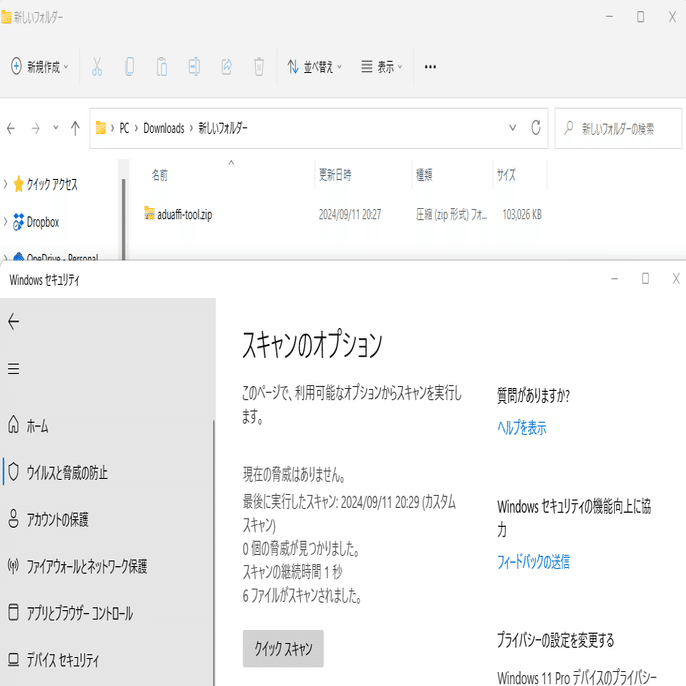Screen dimensions: 686x686
Task: Click the Paste clipboard icon in Explorer
Action: [162, 66]
